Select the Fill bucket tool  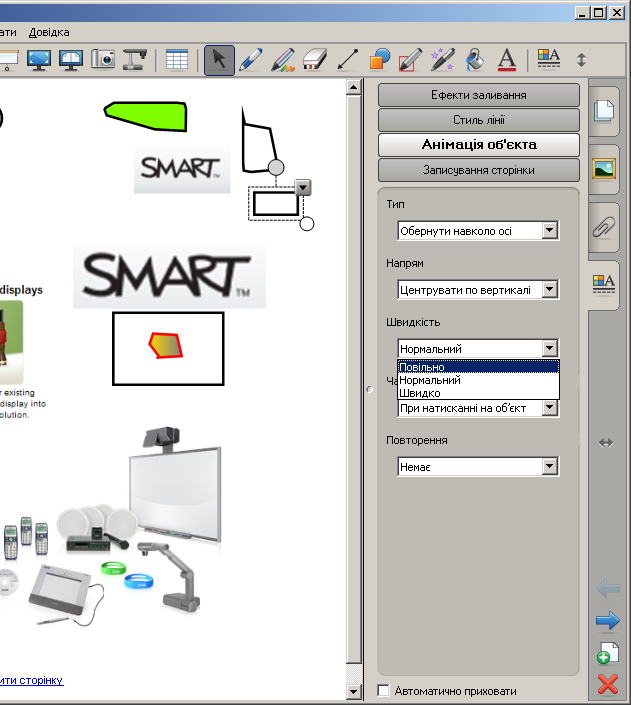[474, 60]
